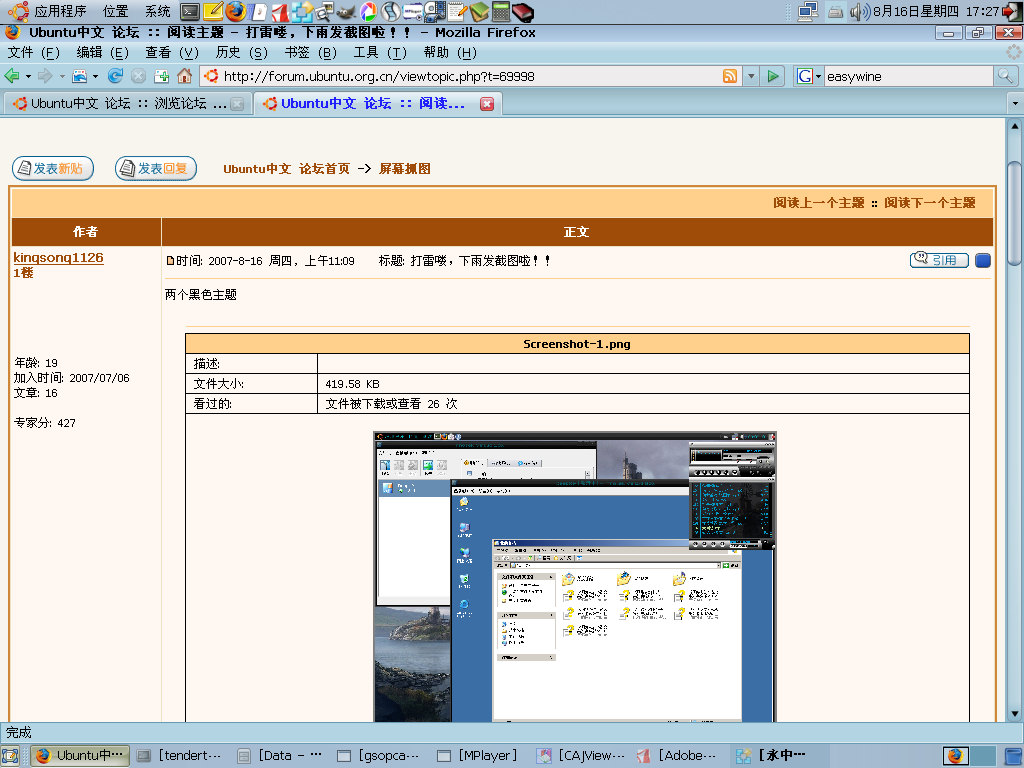The width and height of the screenshot is (1024, 768).
Task: Open the 位置 panel menu
Action: pyautogui.click(x=116, y=11)
